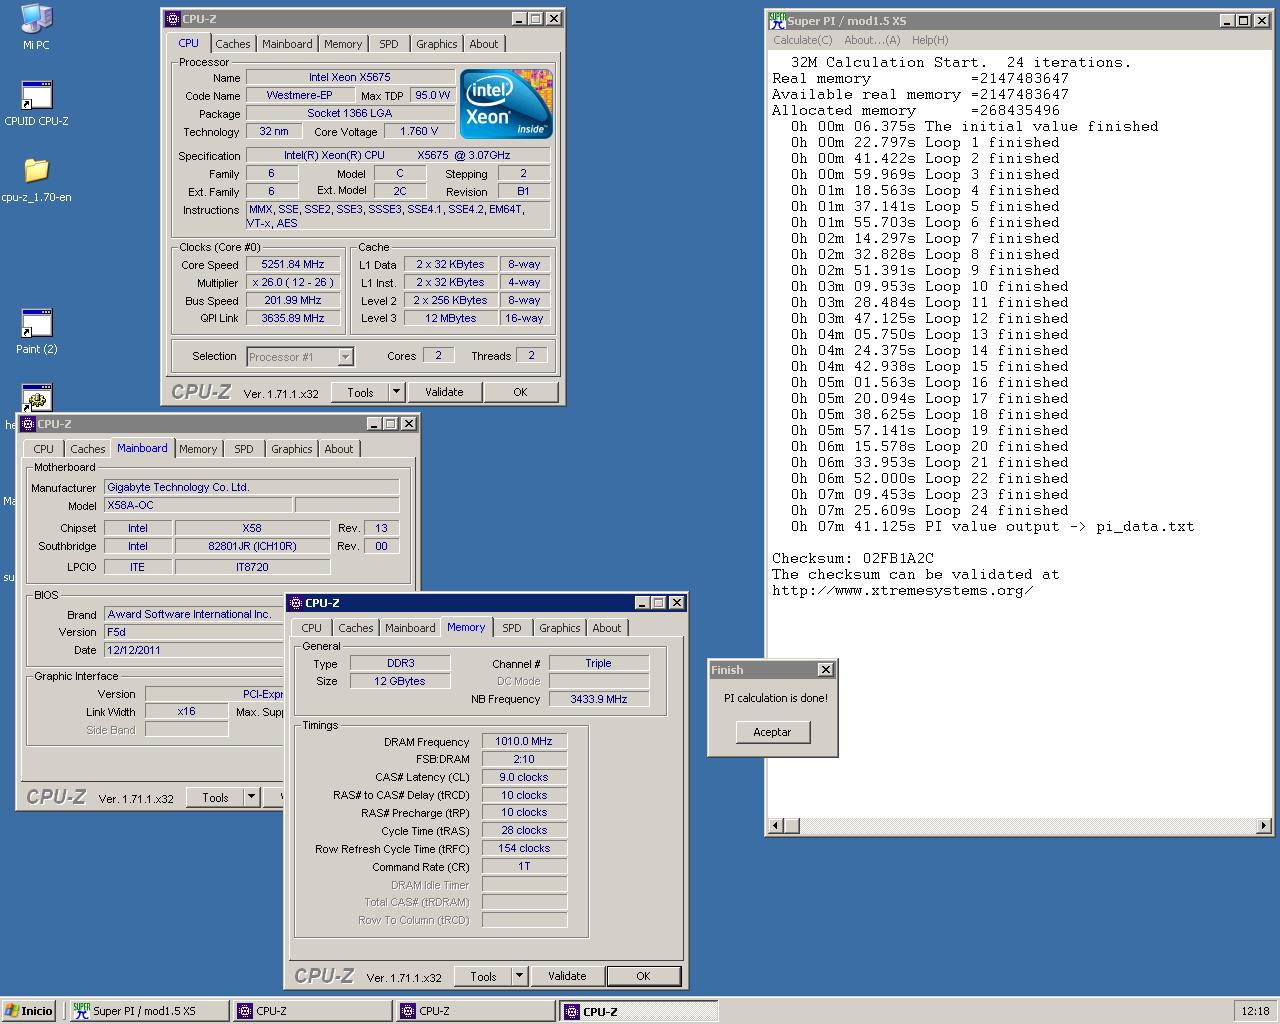
Task: Open the Graphics tab in top CPU-Z window
Action: [x=437, y=44]
